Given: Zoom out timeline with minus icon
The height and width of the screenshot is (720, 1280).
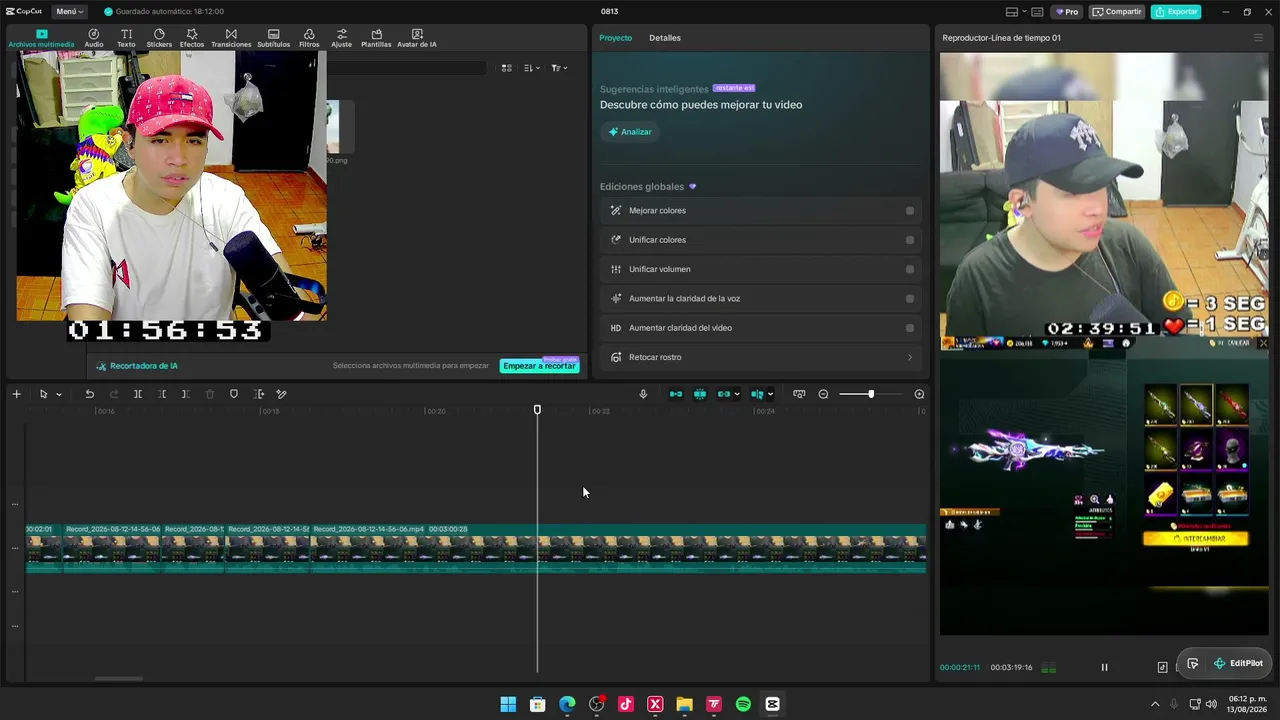Looking at the screenshot, I should tap(823, 394).
